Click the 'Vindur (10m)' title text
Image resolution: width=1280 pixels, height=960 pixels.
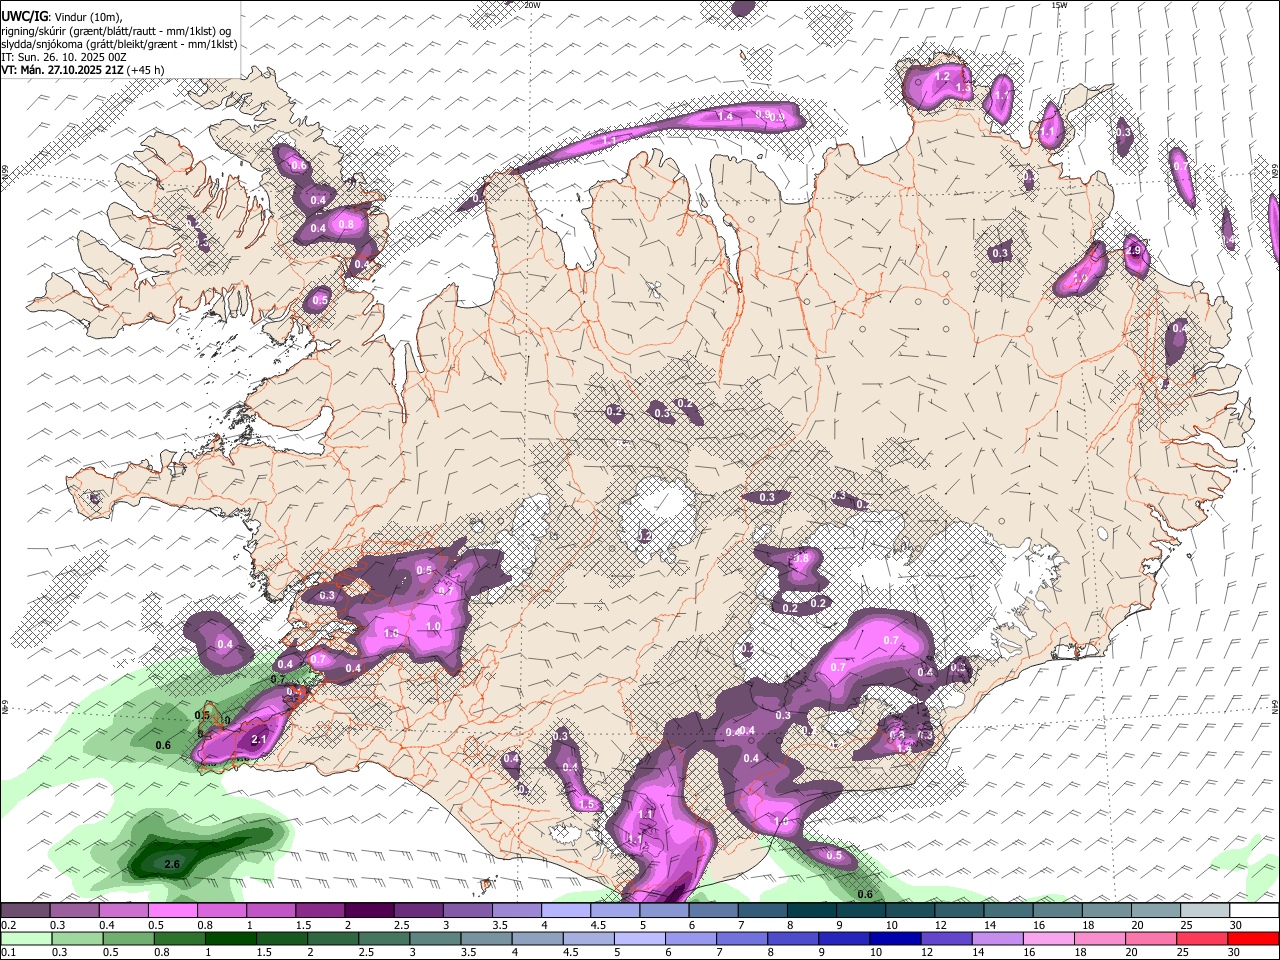[88, 17]
